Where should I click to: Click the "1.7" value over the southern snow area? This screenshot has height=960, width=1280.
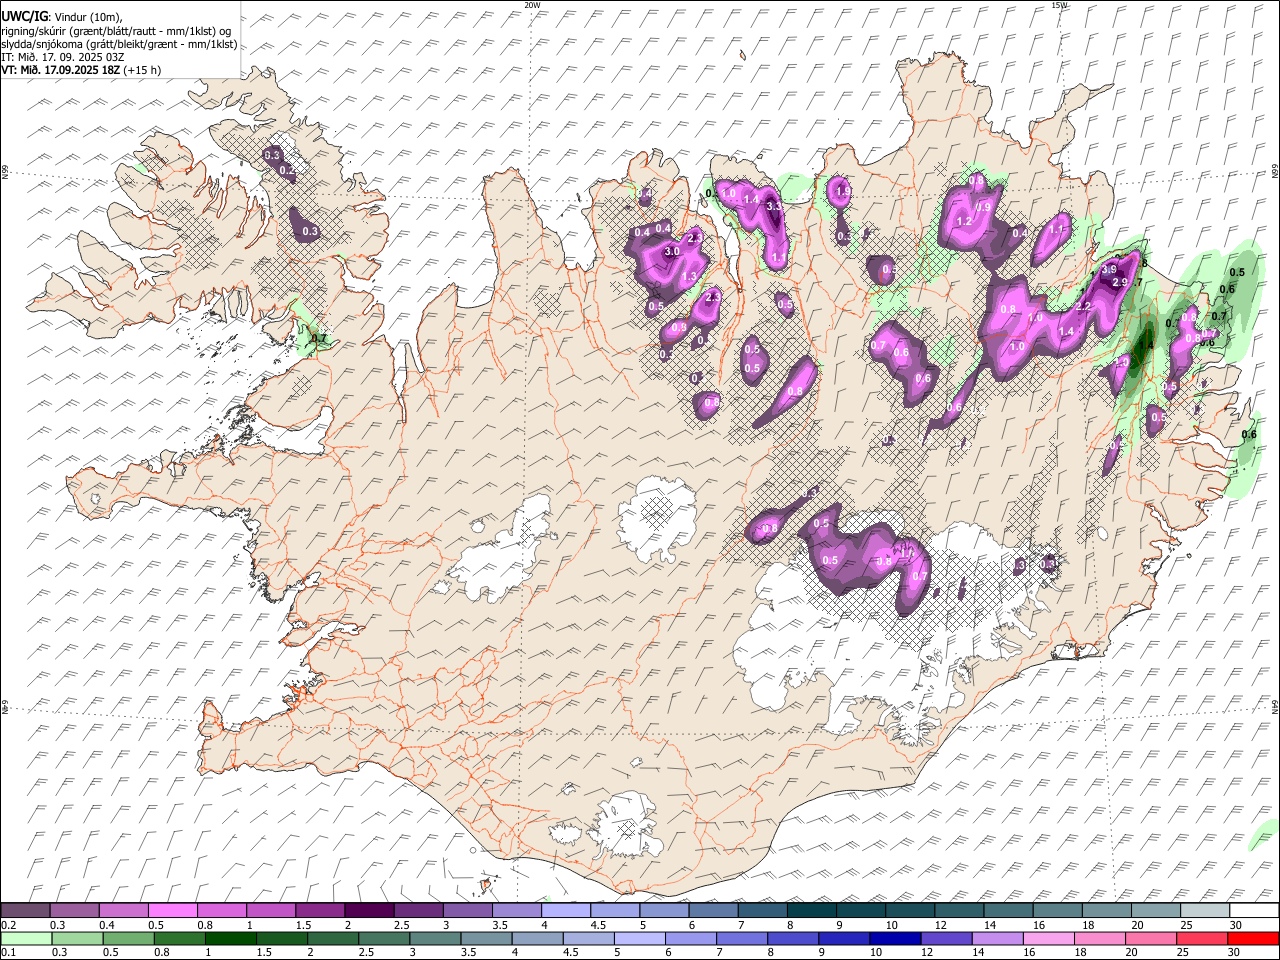[907, 551]
